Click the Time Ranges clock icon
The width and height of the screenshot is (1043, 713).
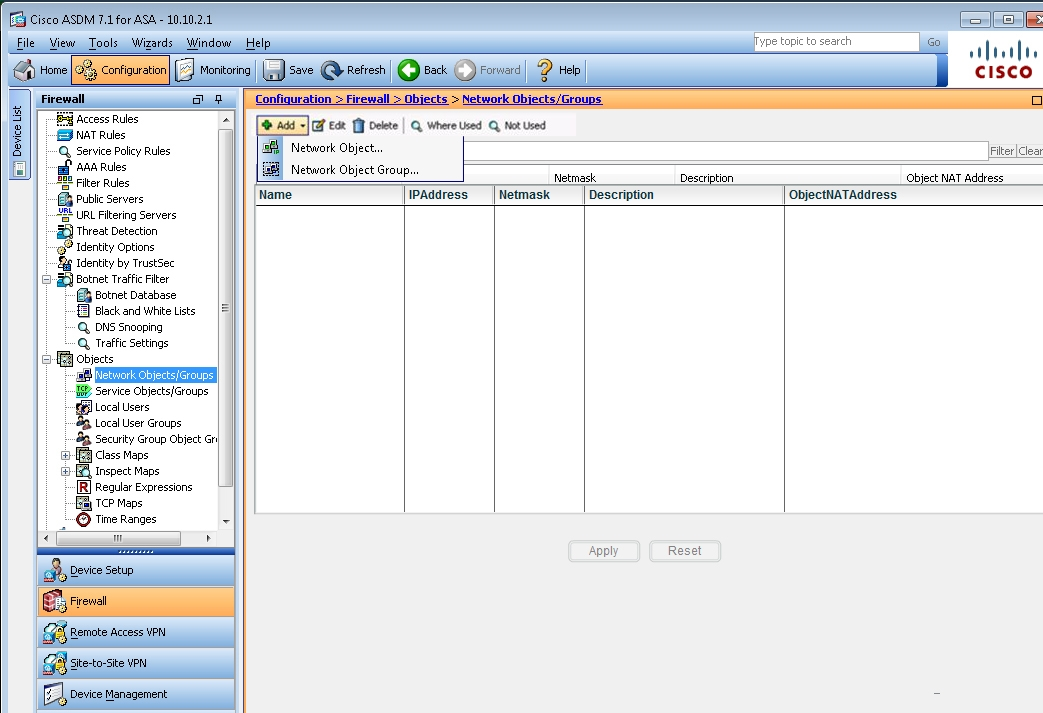point(83,519)
